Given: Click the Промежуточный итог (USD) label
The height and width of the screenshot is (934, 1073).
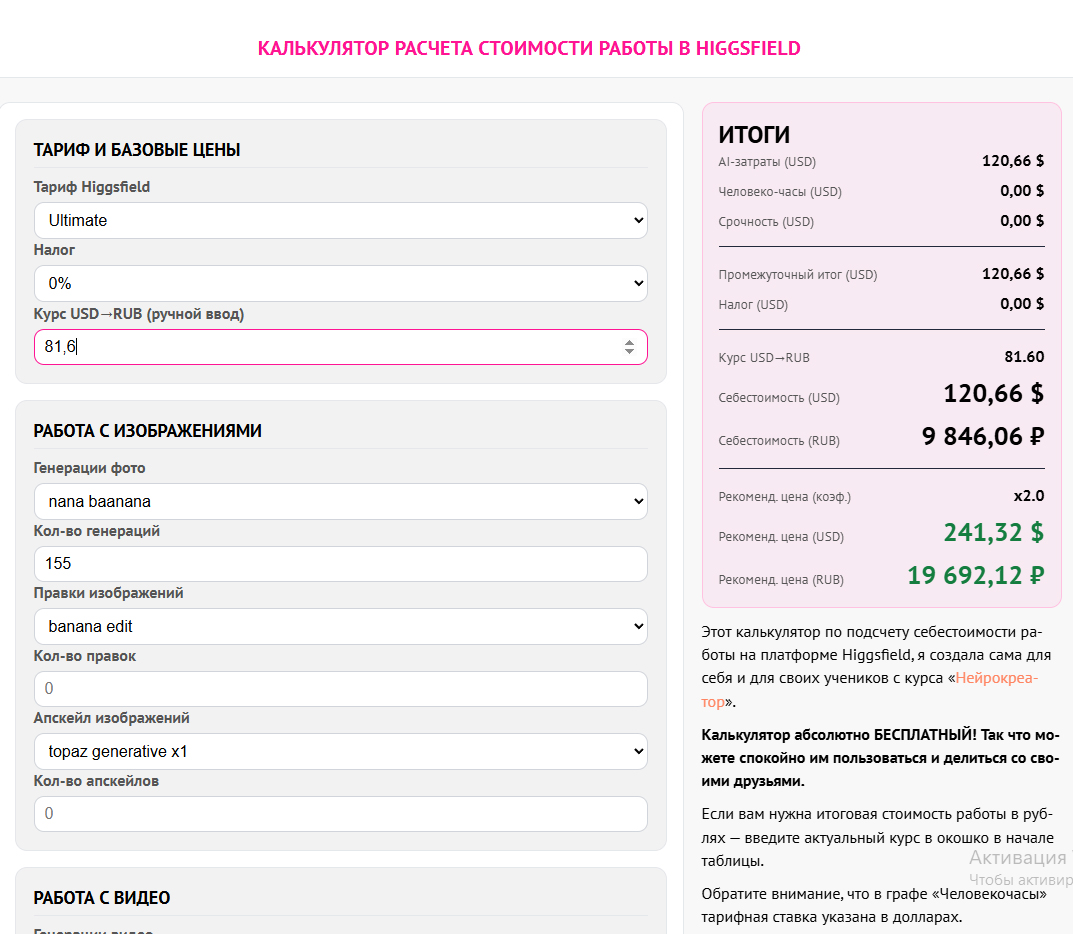Looking at the screenshot, I should [798, 275].
